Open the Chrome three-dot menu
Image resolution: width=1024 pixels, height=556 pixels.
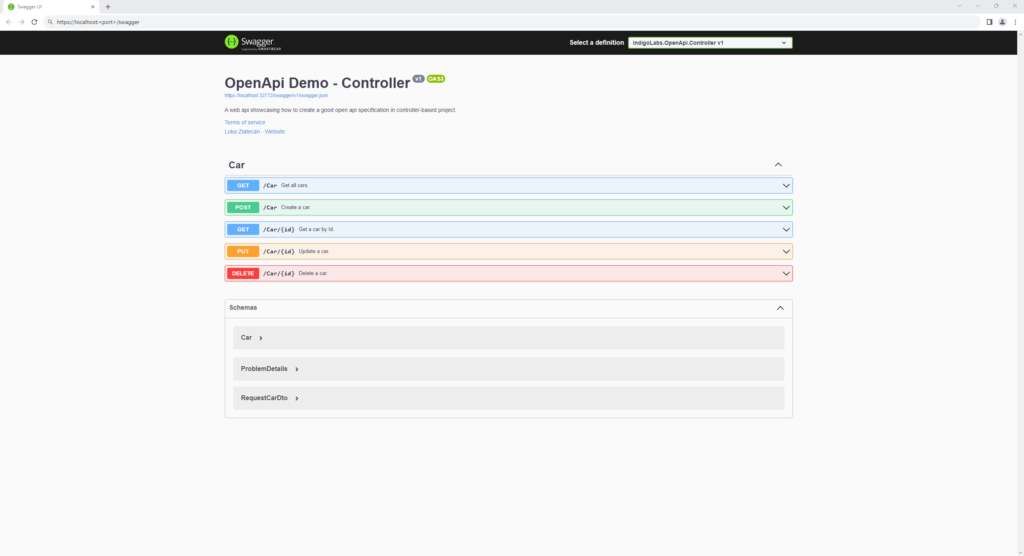click(1015, 21)
